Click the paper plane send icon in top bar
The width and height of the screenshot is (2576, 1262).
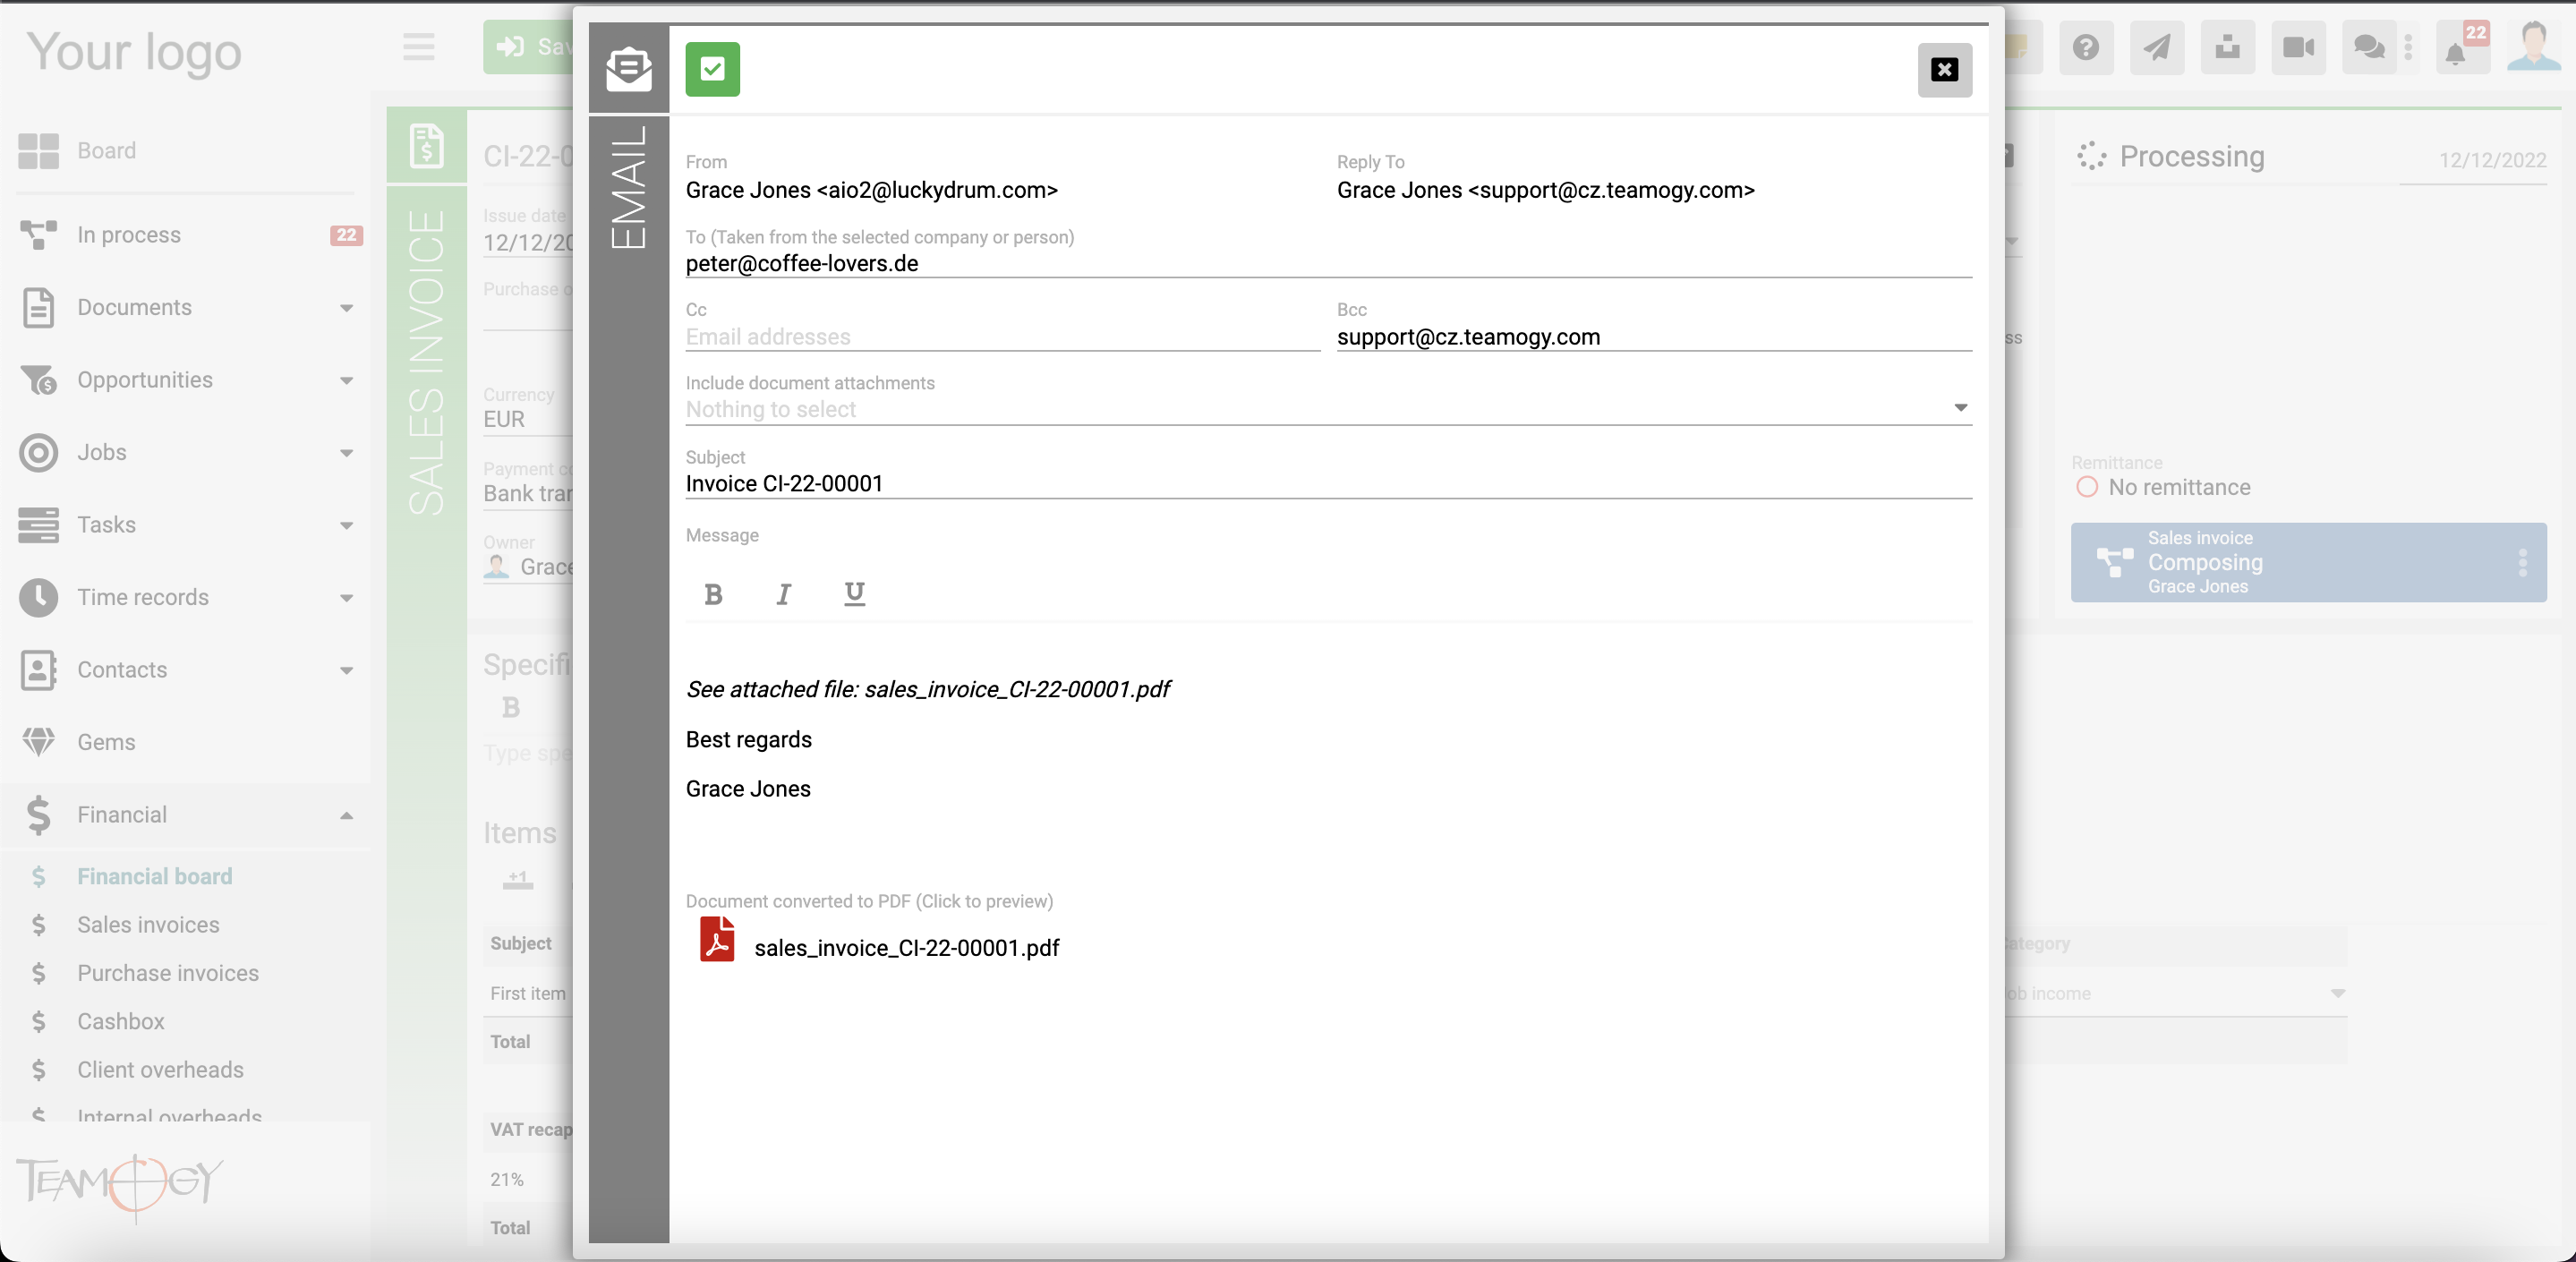click(2156, 47)
